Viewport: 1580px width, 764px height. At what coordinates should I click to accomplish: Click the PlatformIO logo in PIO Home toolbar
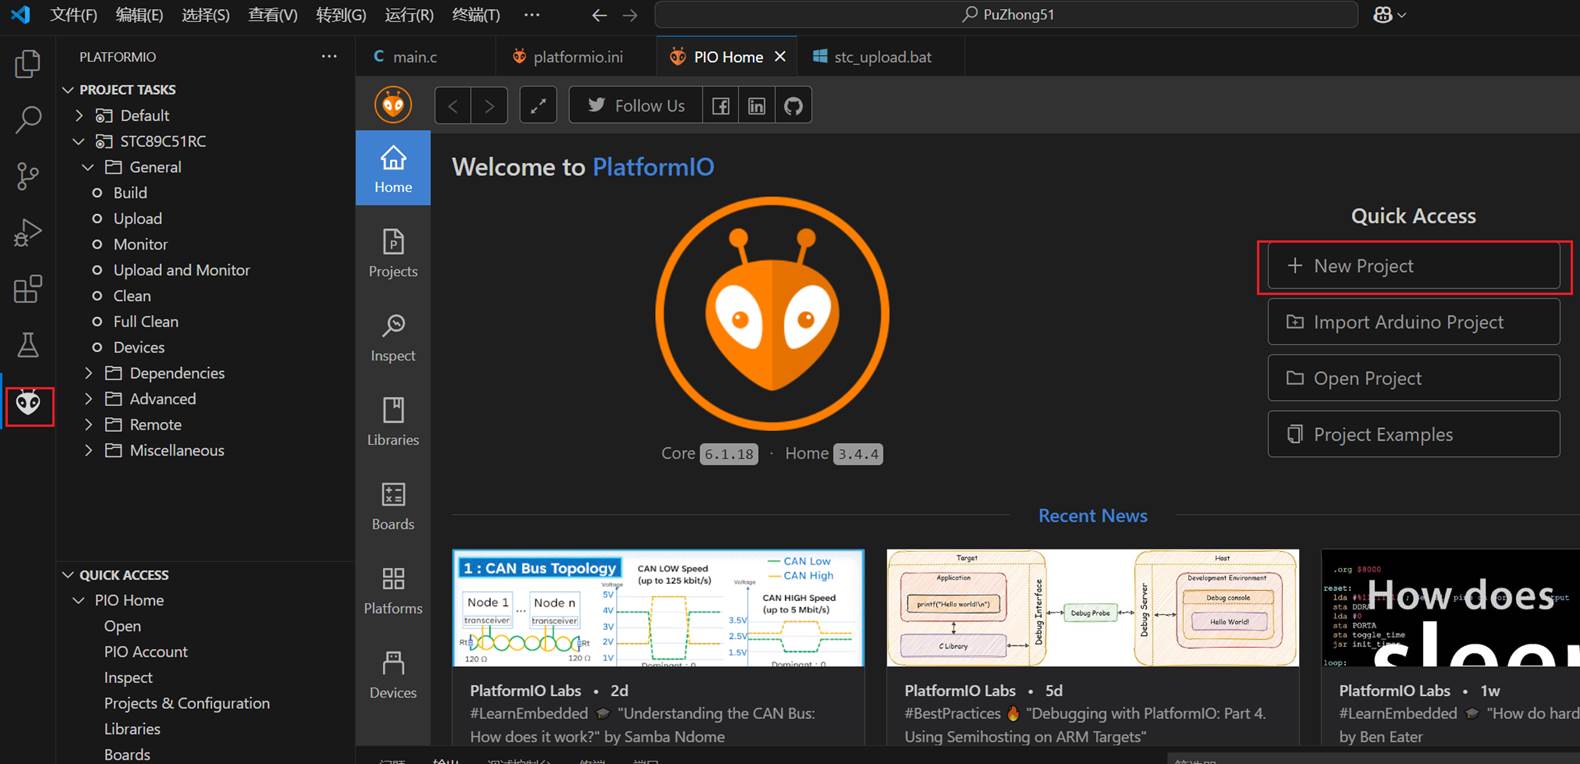pos(393,105)
